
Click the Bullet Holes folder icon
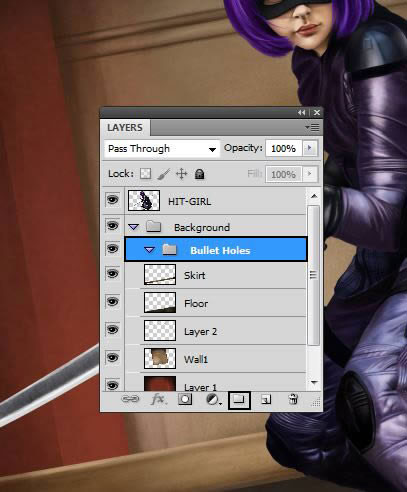coord(169,249)
